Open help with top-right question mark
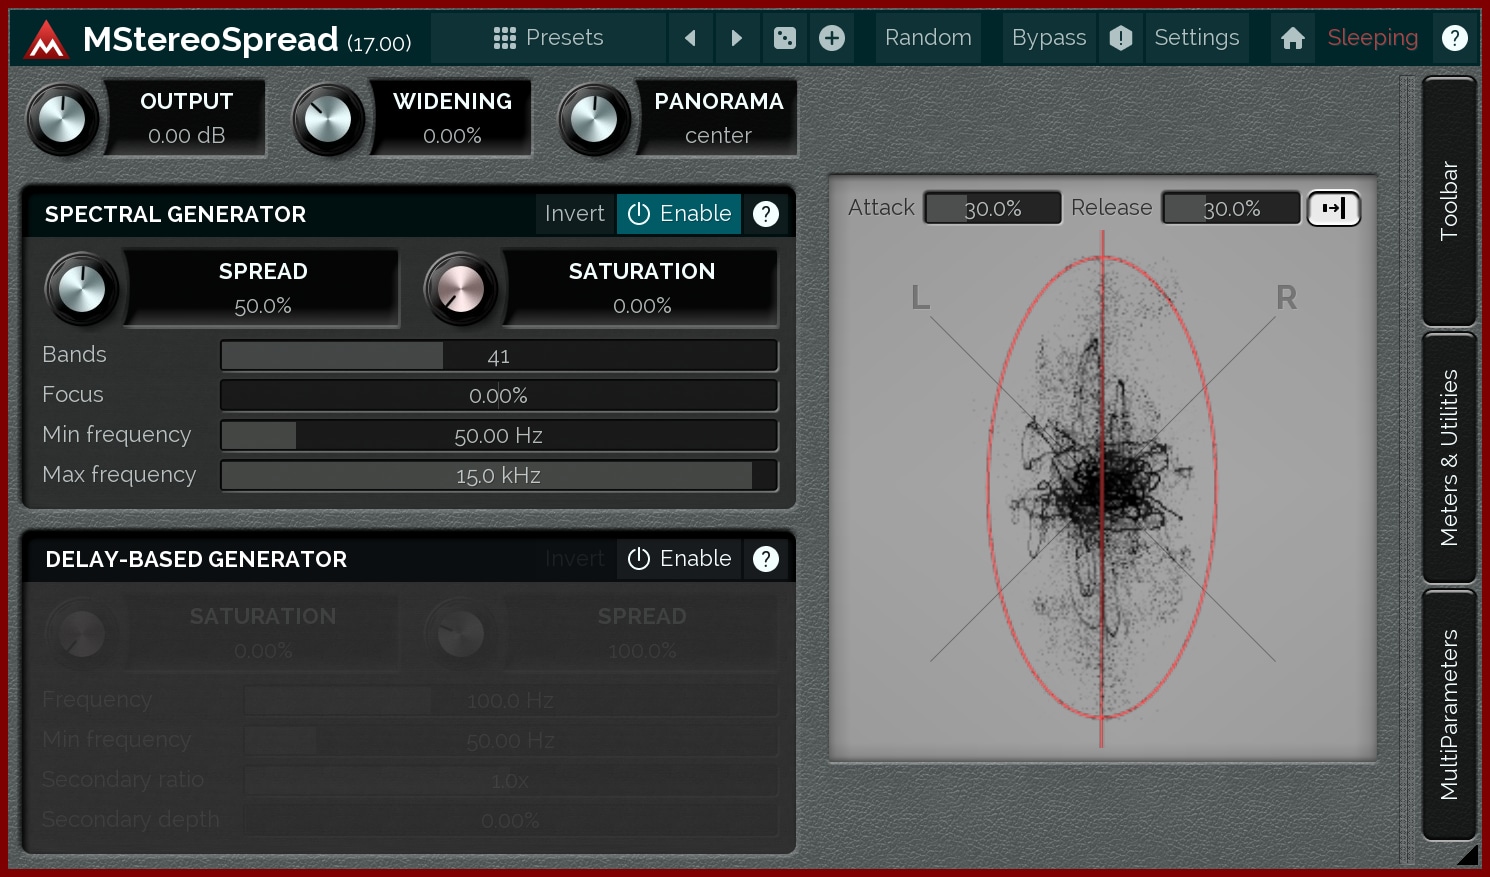Screen dimensions: 1490x877 tap(1455, 38)
